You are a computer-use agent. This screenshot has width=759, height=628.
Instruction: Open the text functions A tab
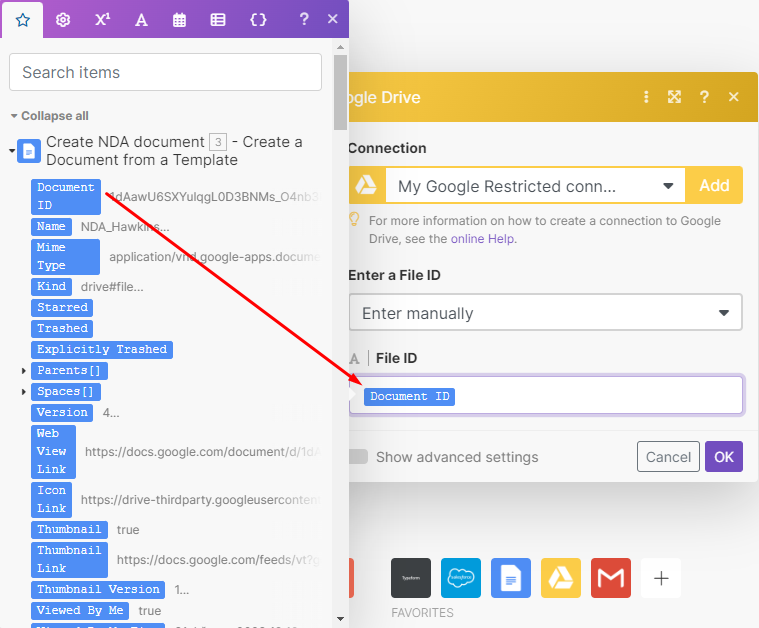141,20
